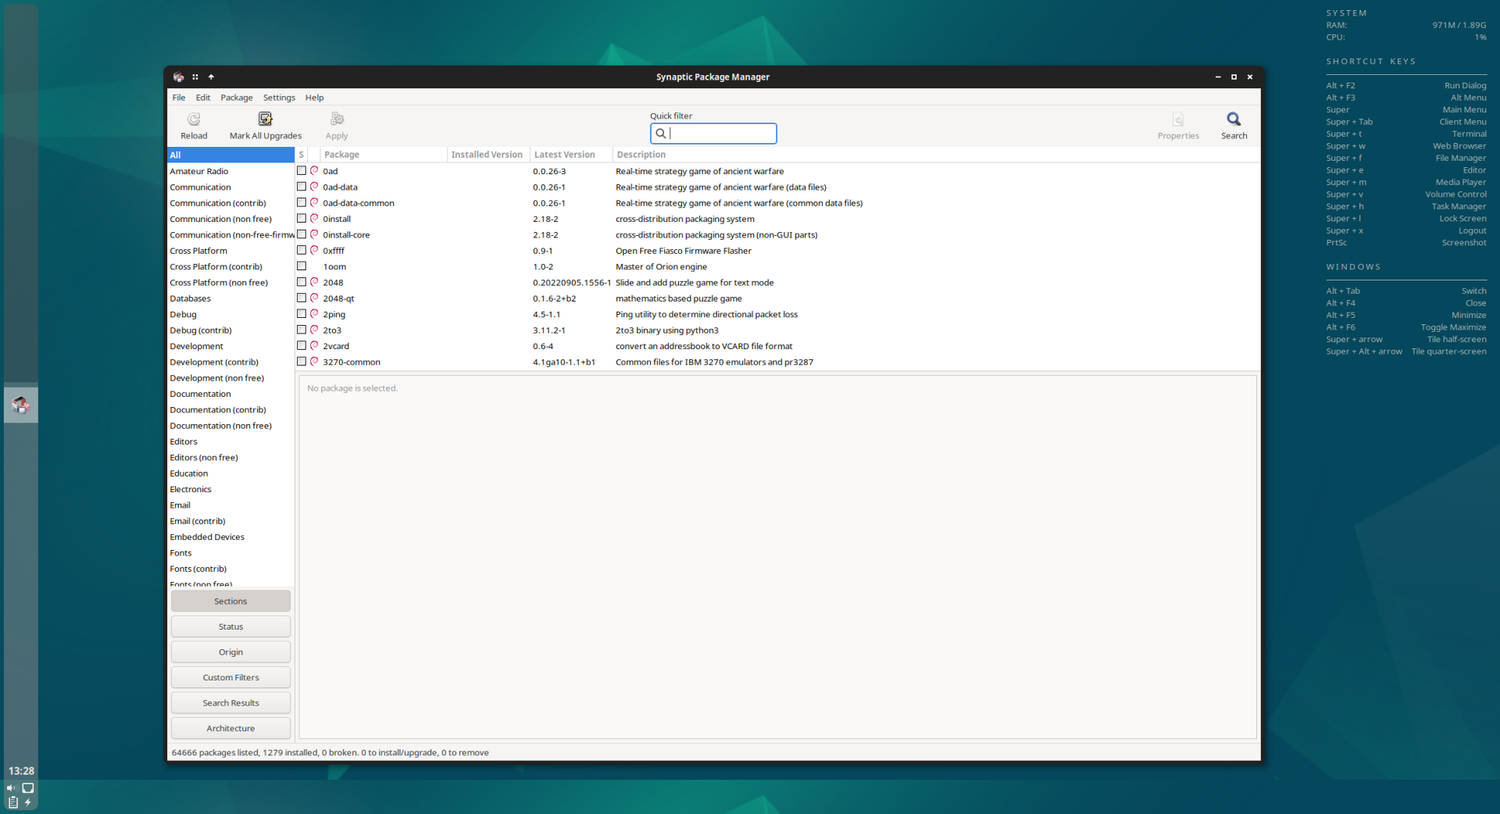Open the Custom Filters view
The image size is (1500, 814).
click(x=231, y=677)
